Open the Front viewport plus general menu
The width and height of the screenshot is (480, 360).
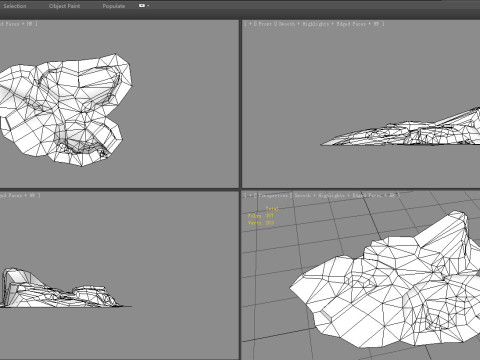pos(250,24)
